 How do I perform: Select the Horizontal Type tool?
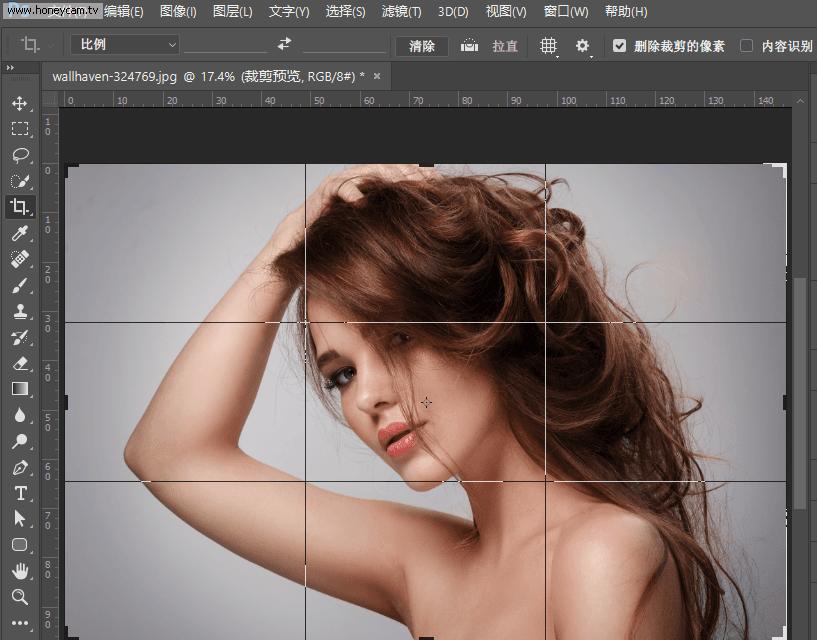pos(19,493)
